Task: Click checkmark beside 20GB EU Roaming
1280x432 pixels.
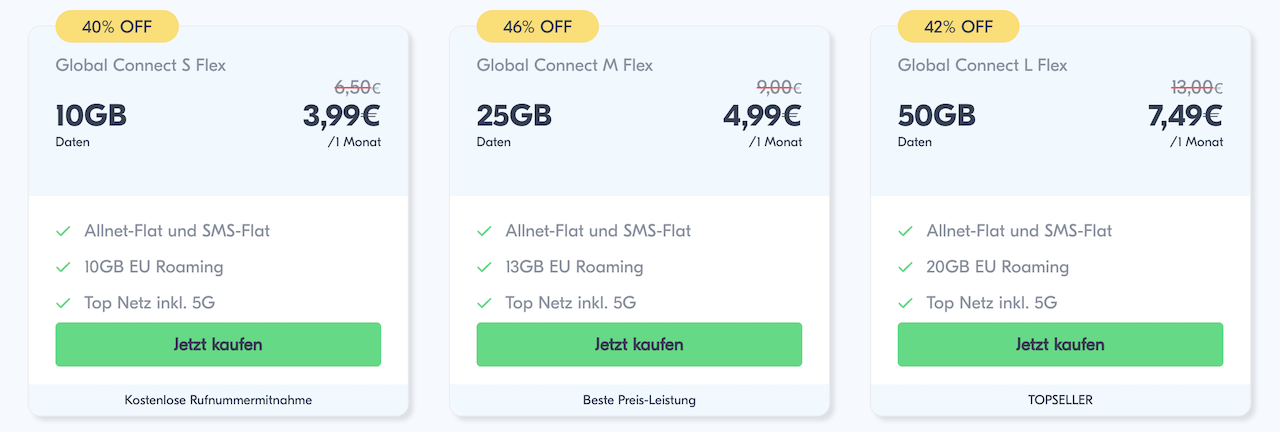Action: [905, 267]
